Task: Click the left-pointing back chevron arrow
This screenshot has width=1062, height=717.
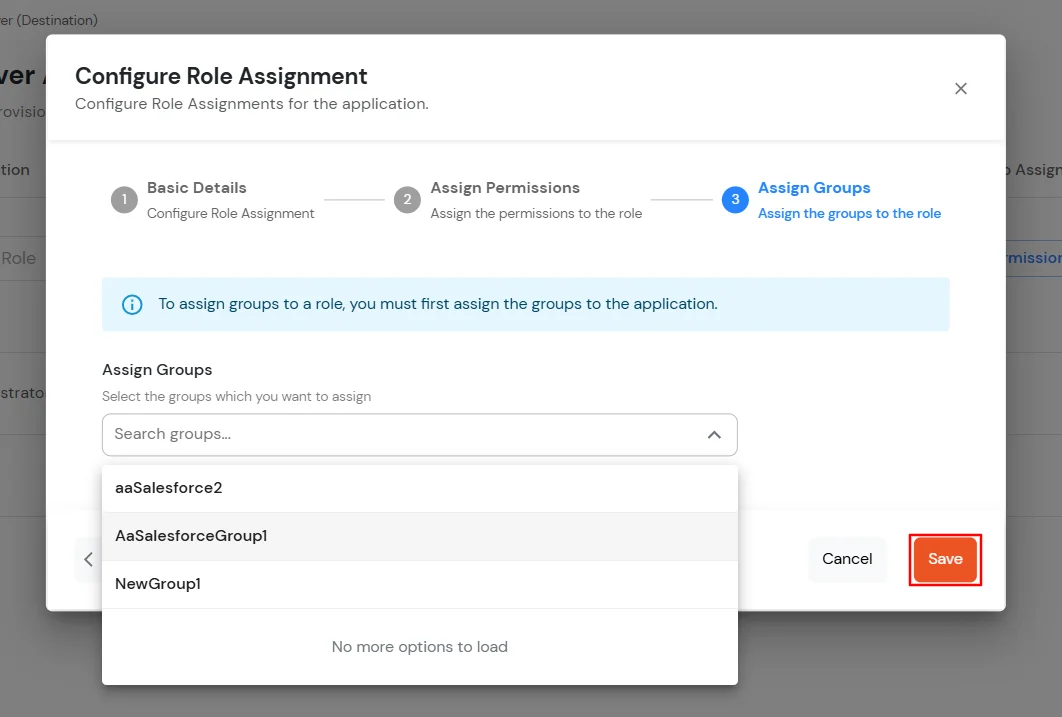Action: (x=88, y=559)
